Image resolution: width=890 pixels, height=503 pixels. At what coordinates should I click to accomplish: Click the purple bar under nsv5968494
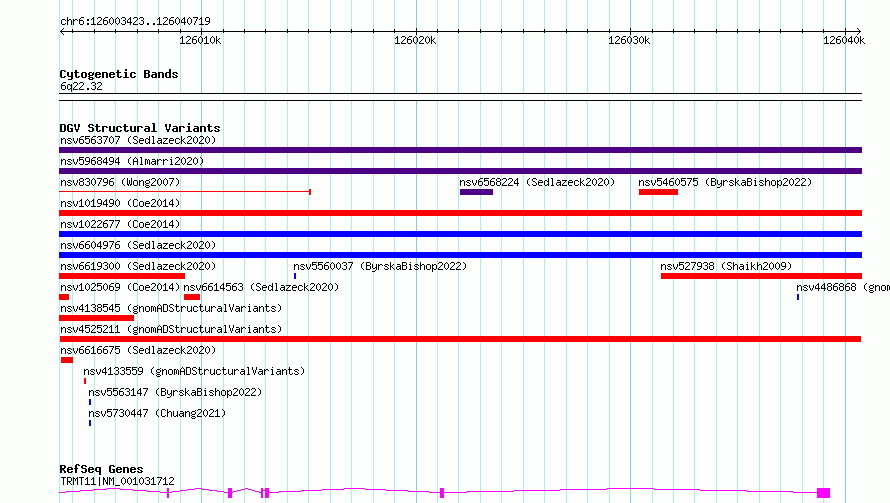(460, 171)
